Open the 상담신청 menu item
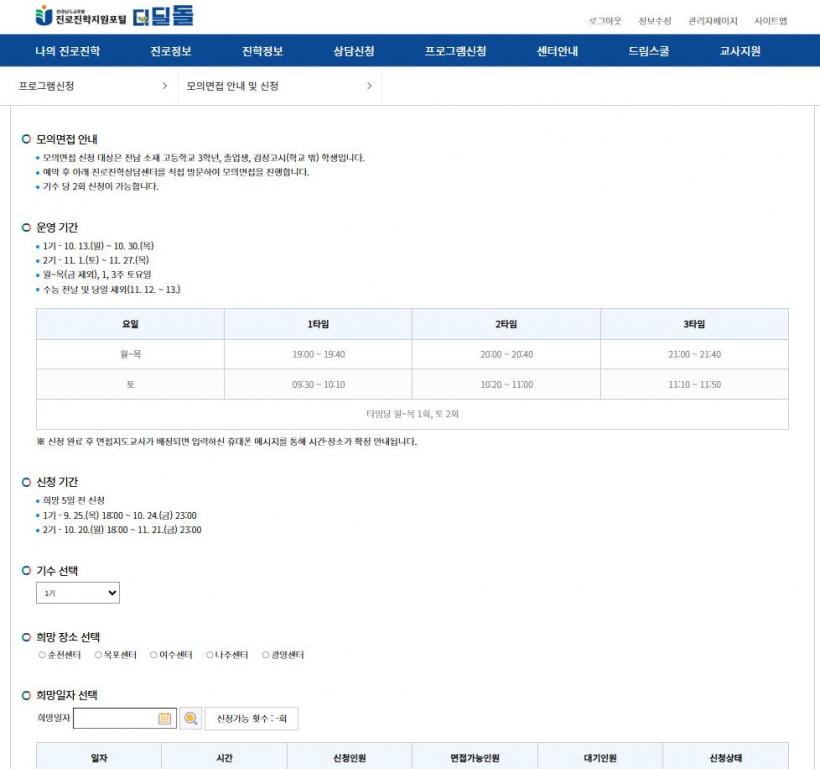Viewport: 820px width, 769px height. (354, 51)
